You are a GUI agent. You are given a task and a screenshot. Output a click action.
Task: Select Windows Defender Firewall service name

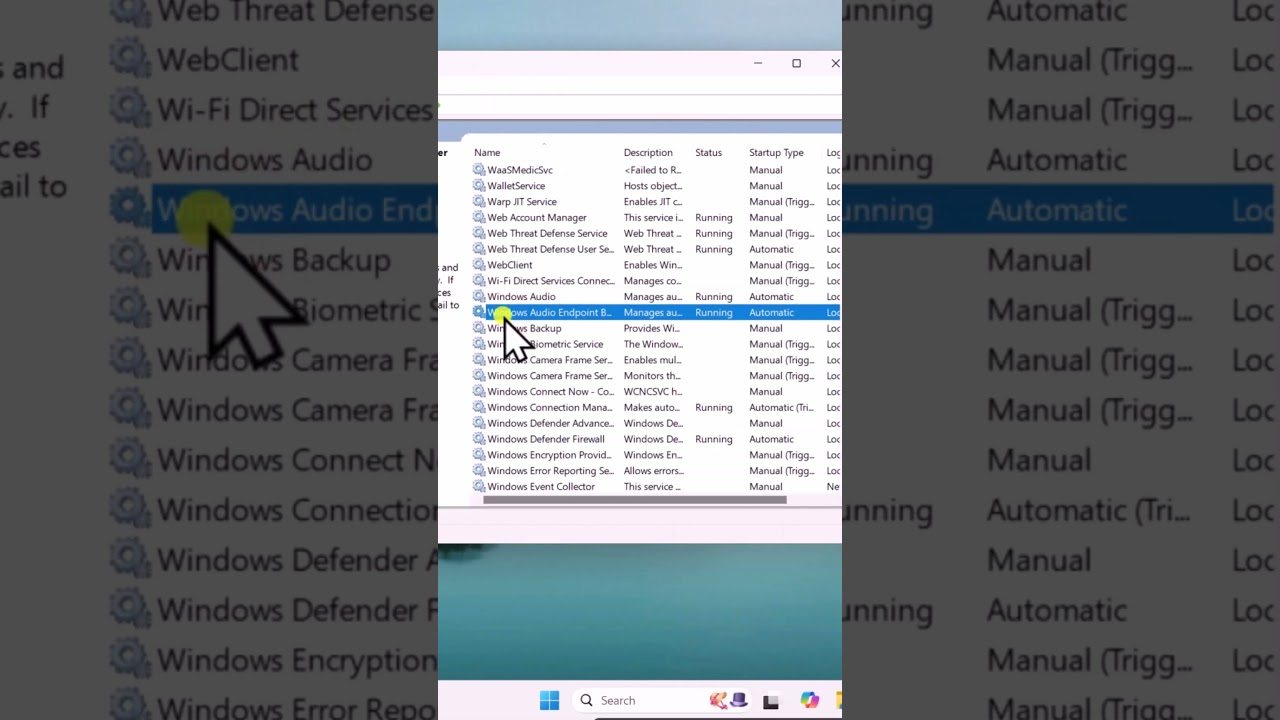[x=546, y=439]
